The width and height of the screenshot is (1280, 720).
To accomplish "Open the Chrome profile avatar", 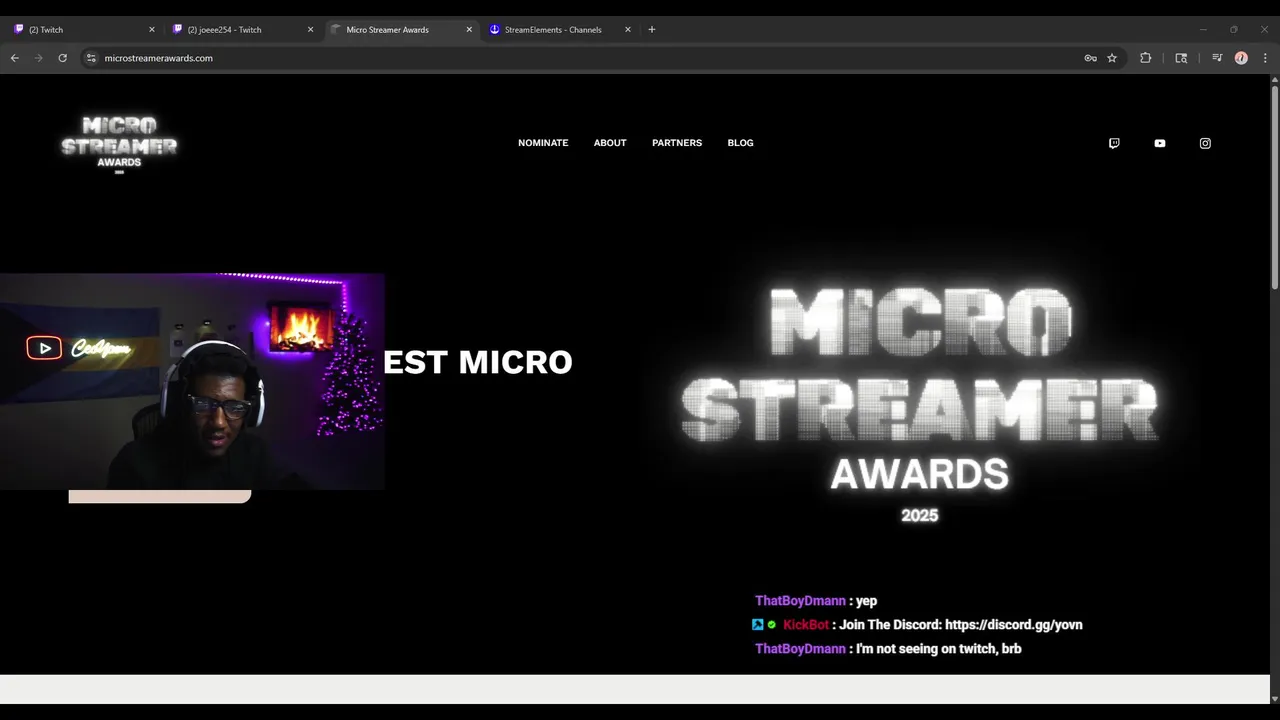I will point(1241,58).
